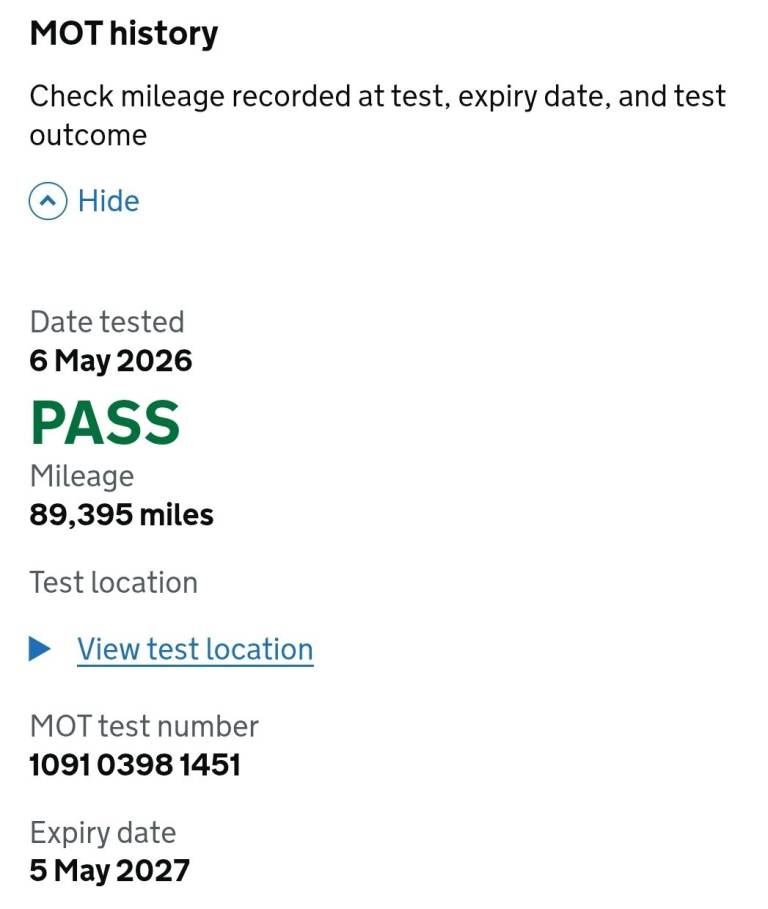Collapse MOT history using the Hide text
This screenshot has width=768, height=909.
click(108, 201)
